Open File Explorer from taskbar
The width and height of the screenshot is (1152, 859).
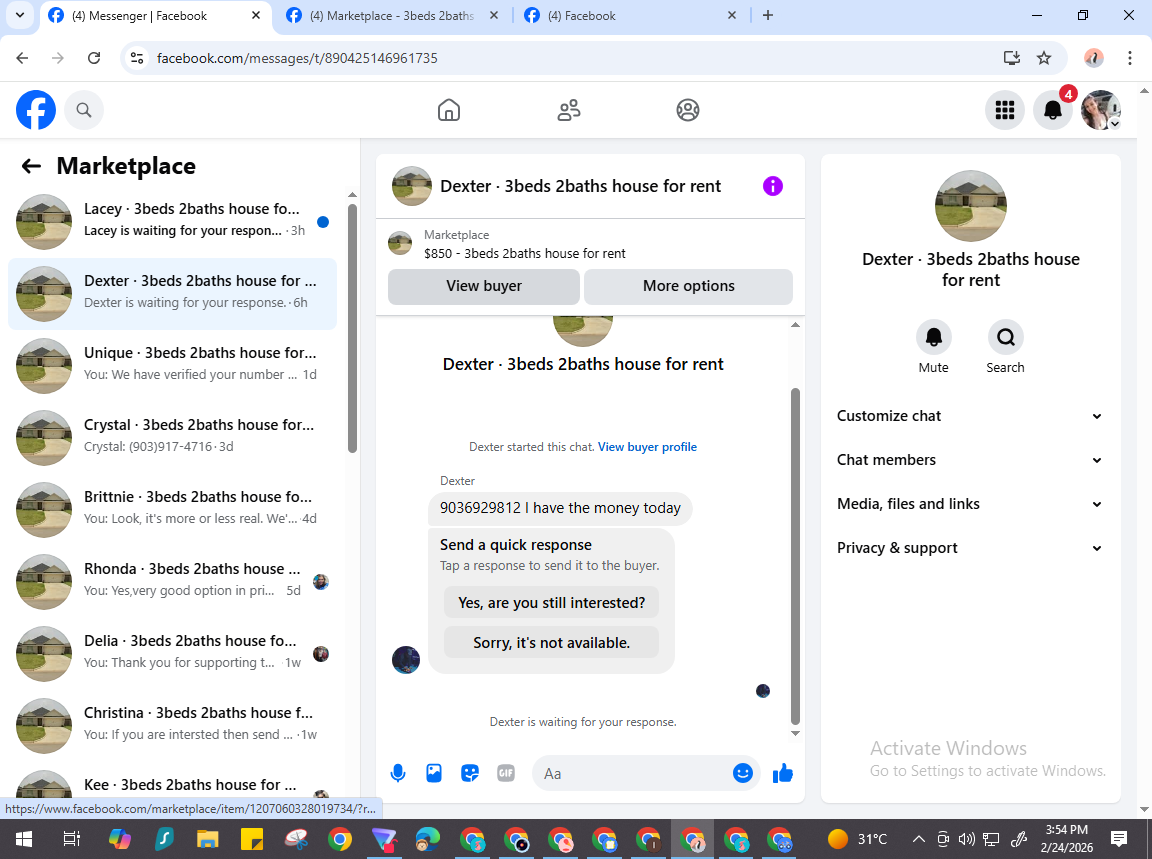(x=207, y=838)
